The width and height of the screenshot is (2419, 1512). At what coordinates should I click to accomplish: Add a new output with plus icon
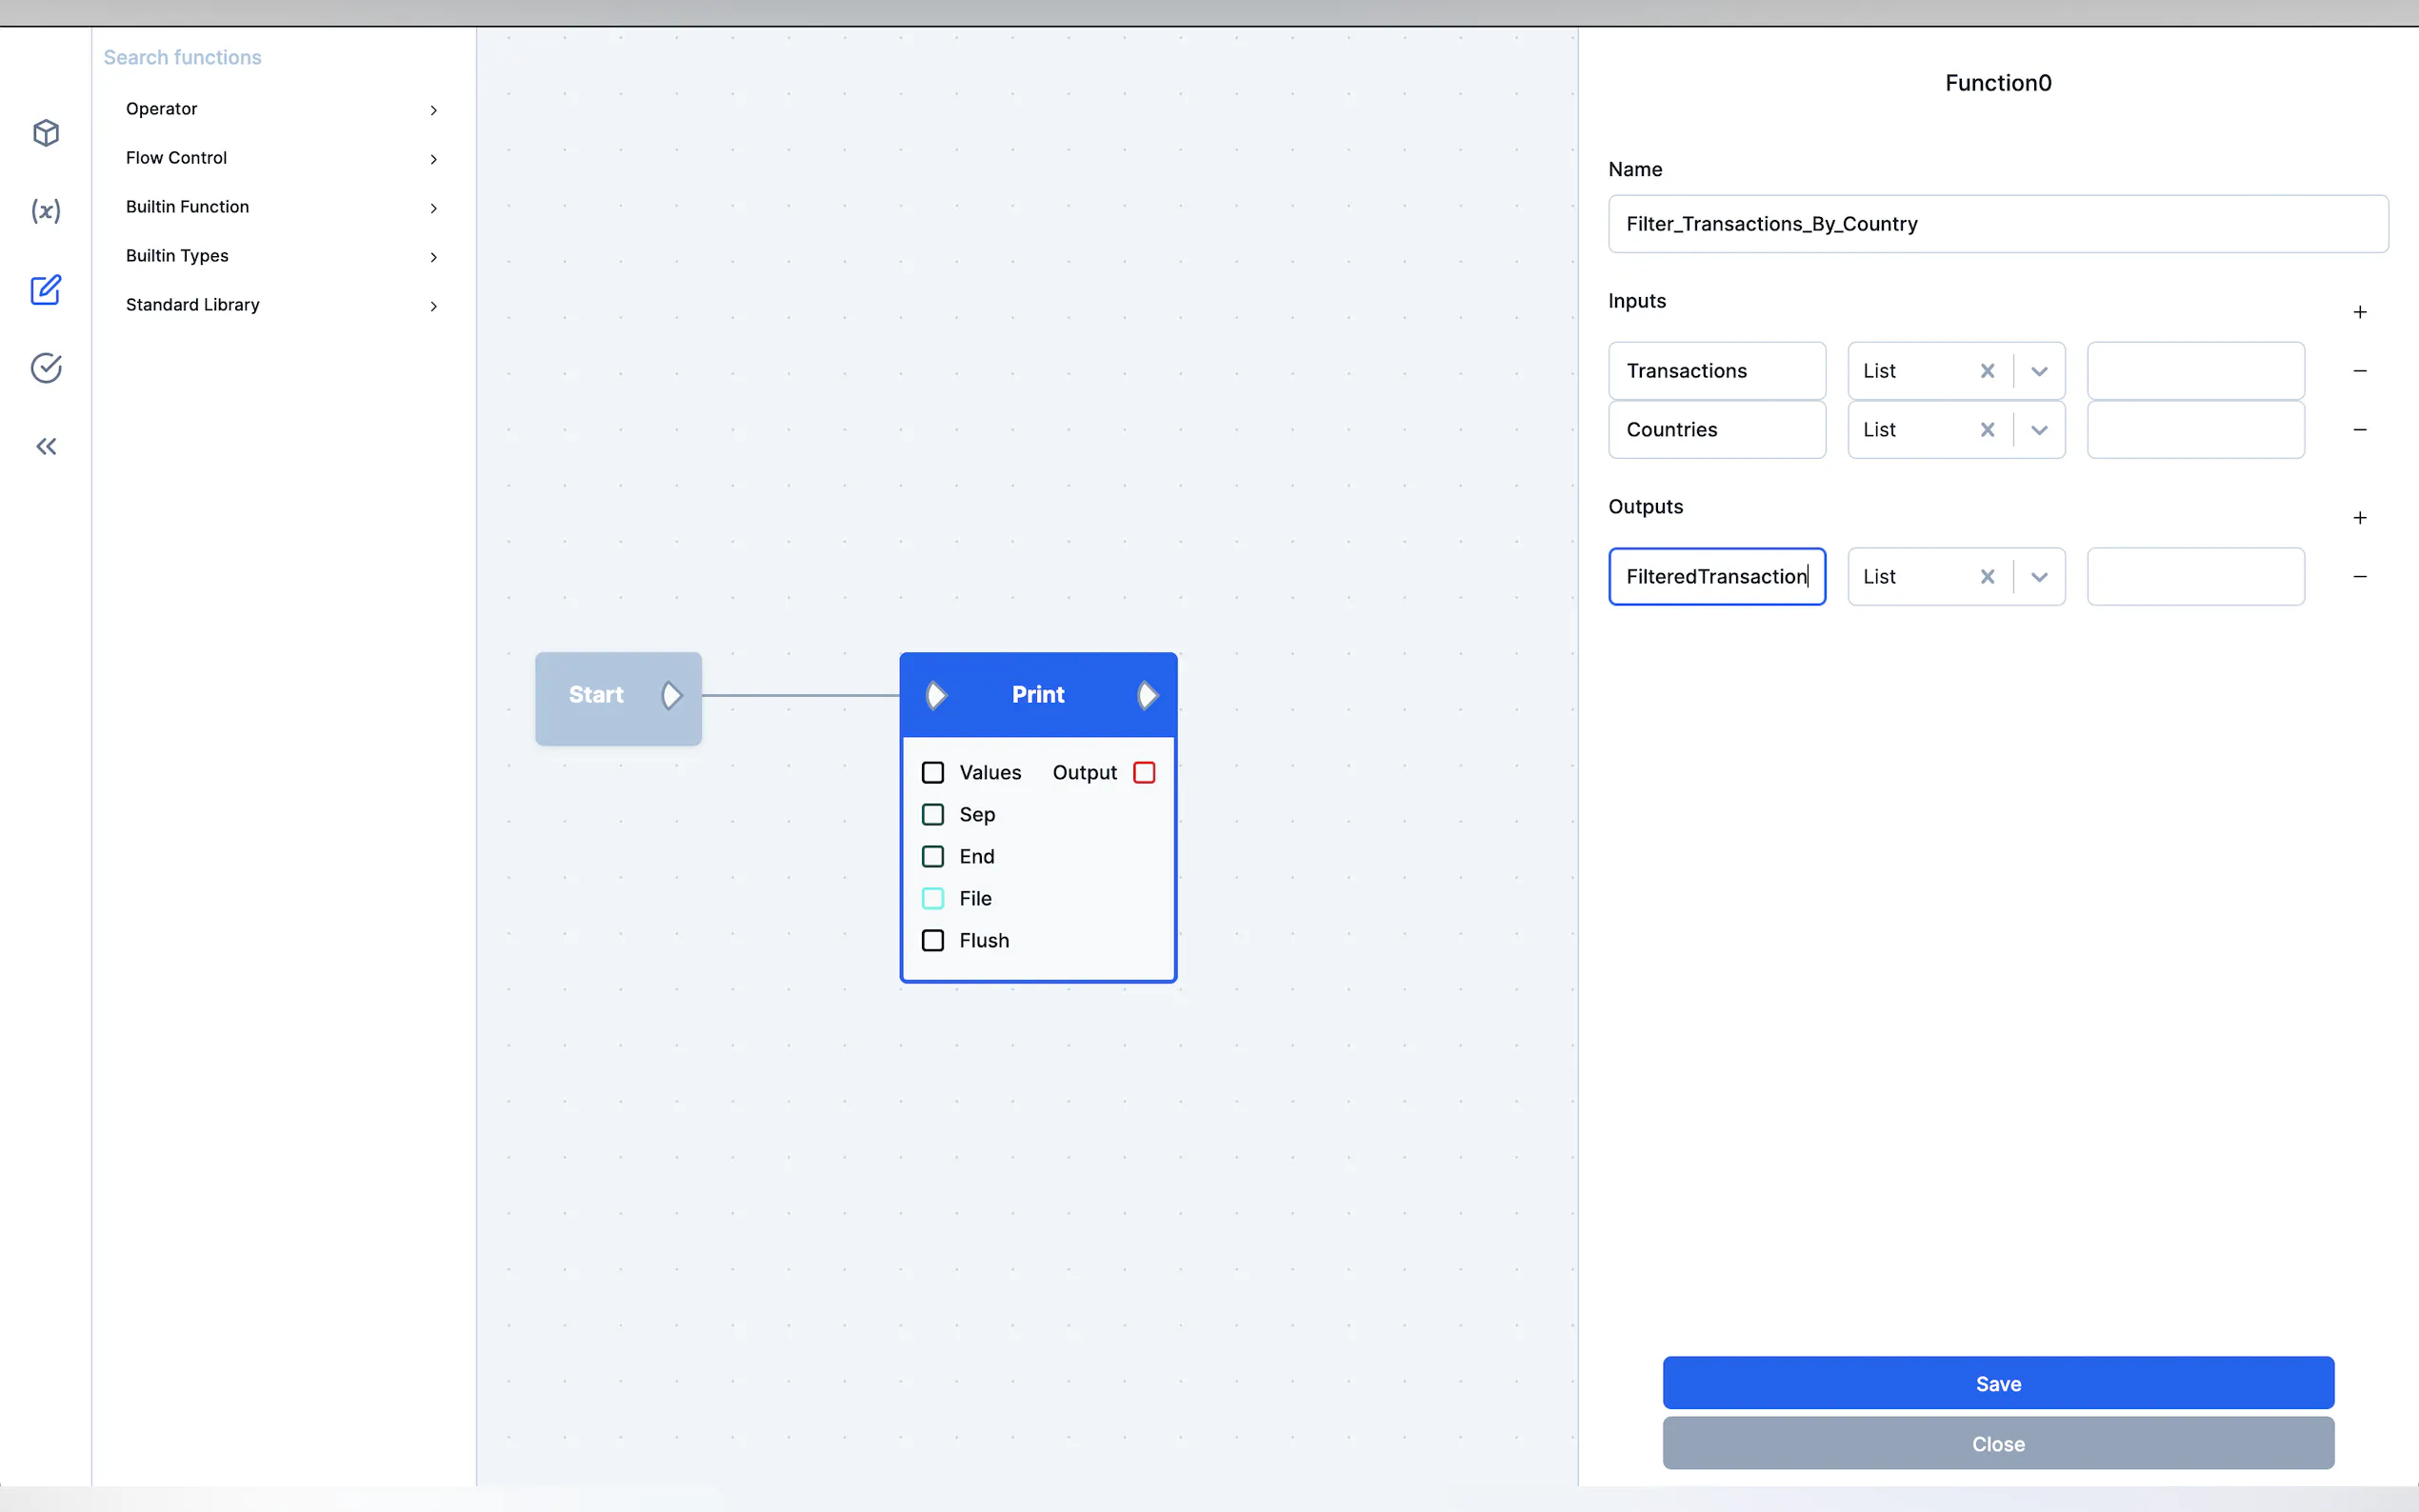[2359, 518]
